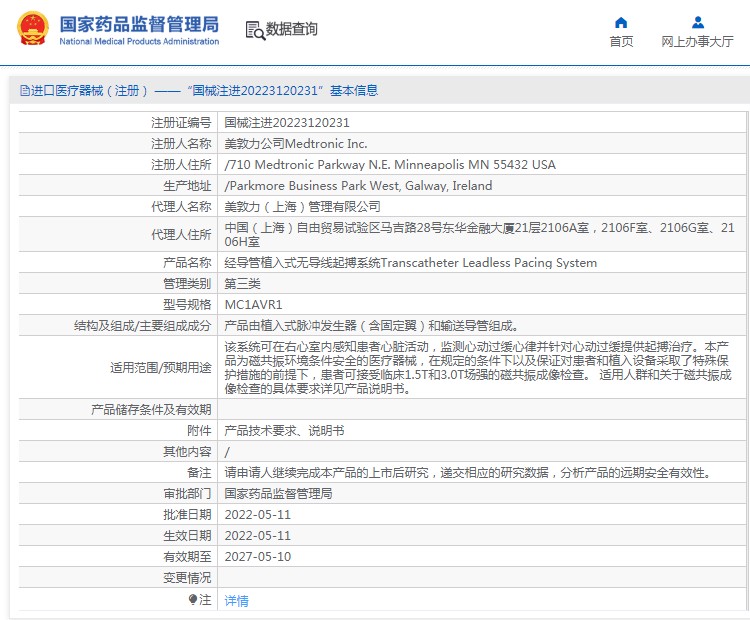Click the 注册人名称 label

pyautogui.click(x=181, y=144)
